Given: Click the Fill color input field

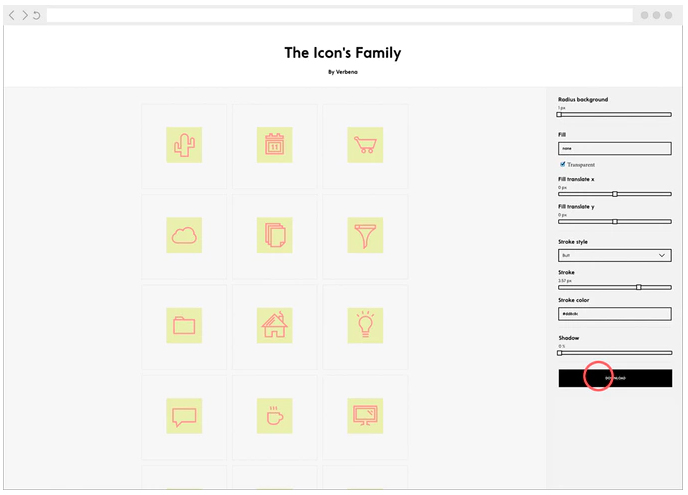Looking at the screenshot, I should [x=615, y=148].
